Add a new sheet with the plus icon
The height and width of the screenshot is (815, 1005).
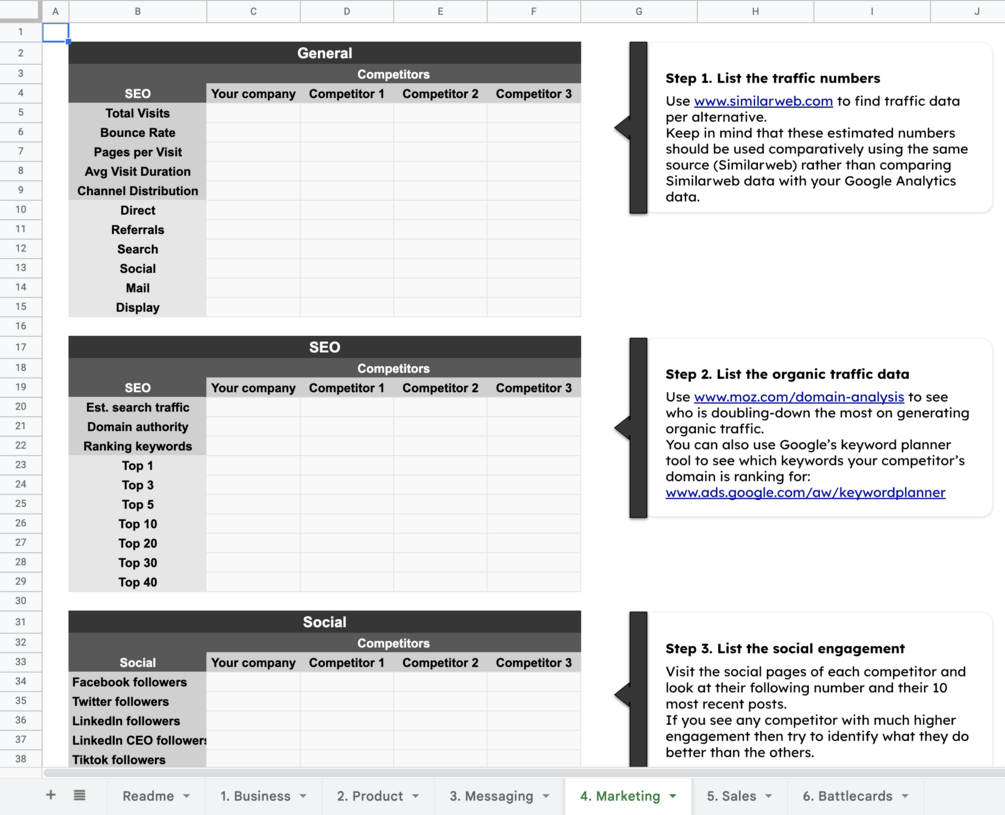click(x=51, y=795)
